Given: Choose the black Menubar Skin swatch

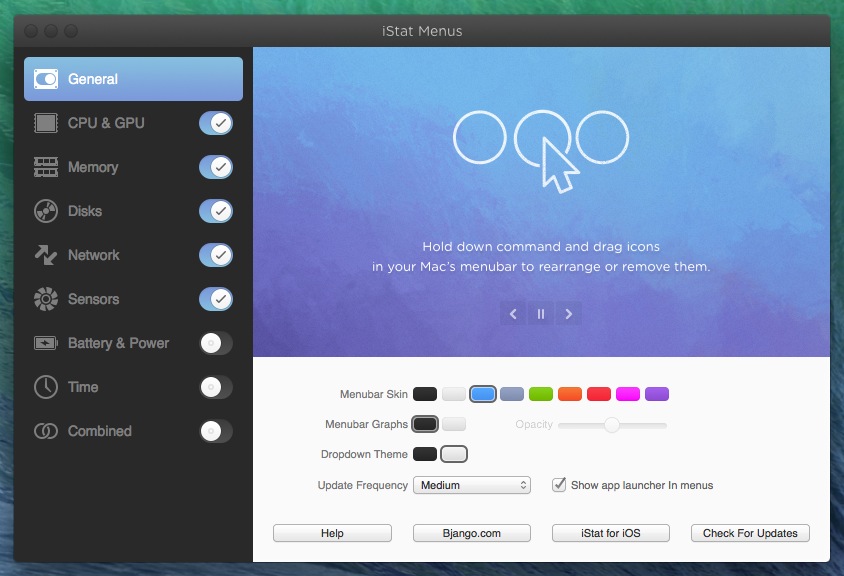Looking at the screenshot, I should [425, 394].
